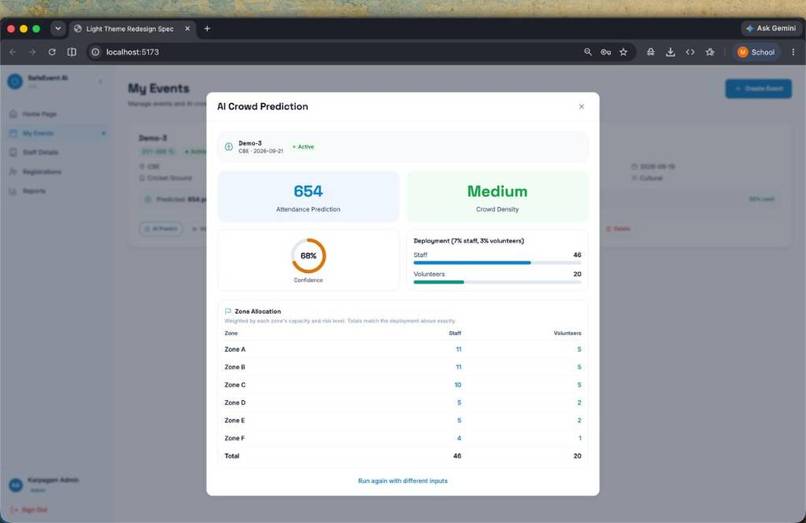The image size is (806, 523).
Task: Click the 654 Attendance Prediction card
Action: pos(308,197)
